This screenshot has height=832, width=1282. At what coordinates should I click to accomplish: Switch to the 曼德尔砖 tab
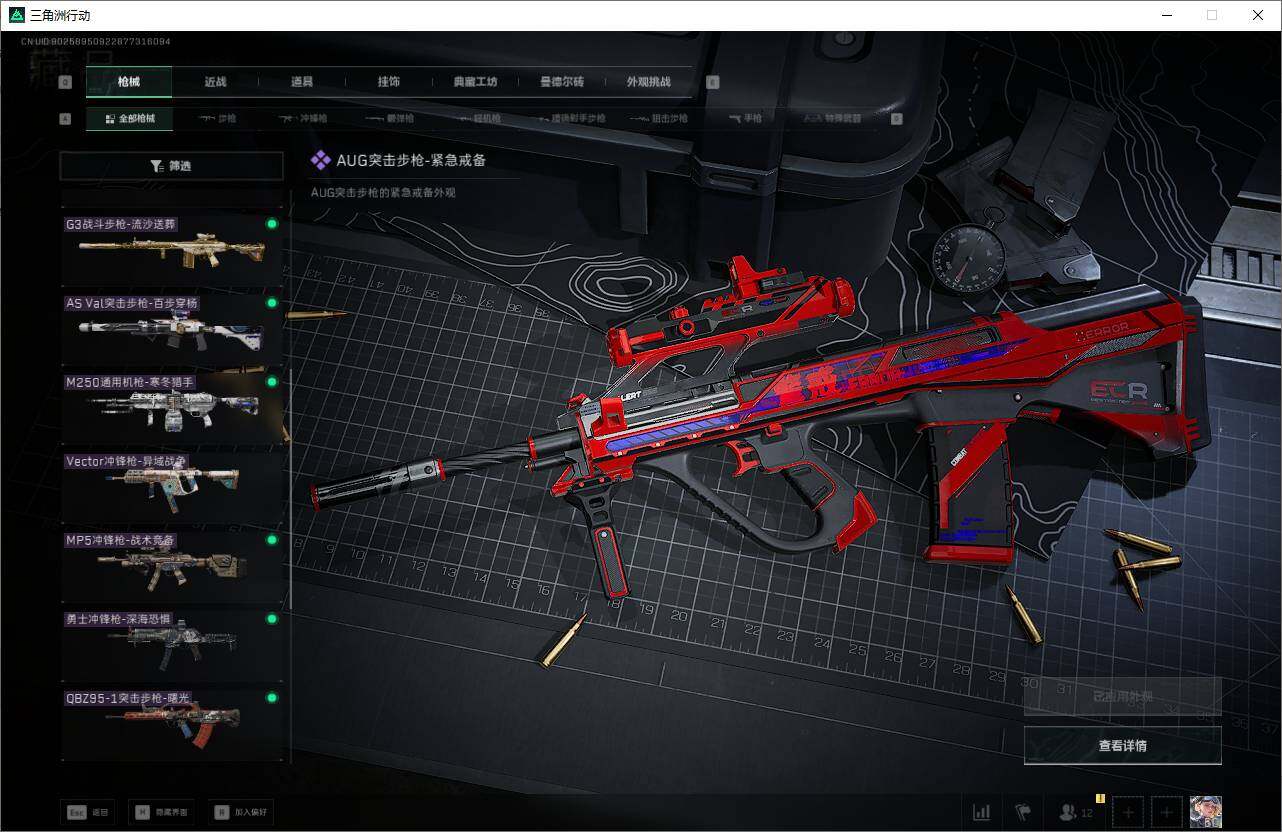[x=562, y=82]
